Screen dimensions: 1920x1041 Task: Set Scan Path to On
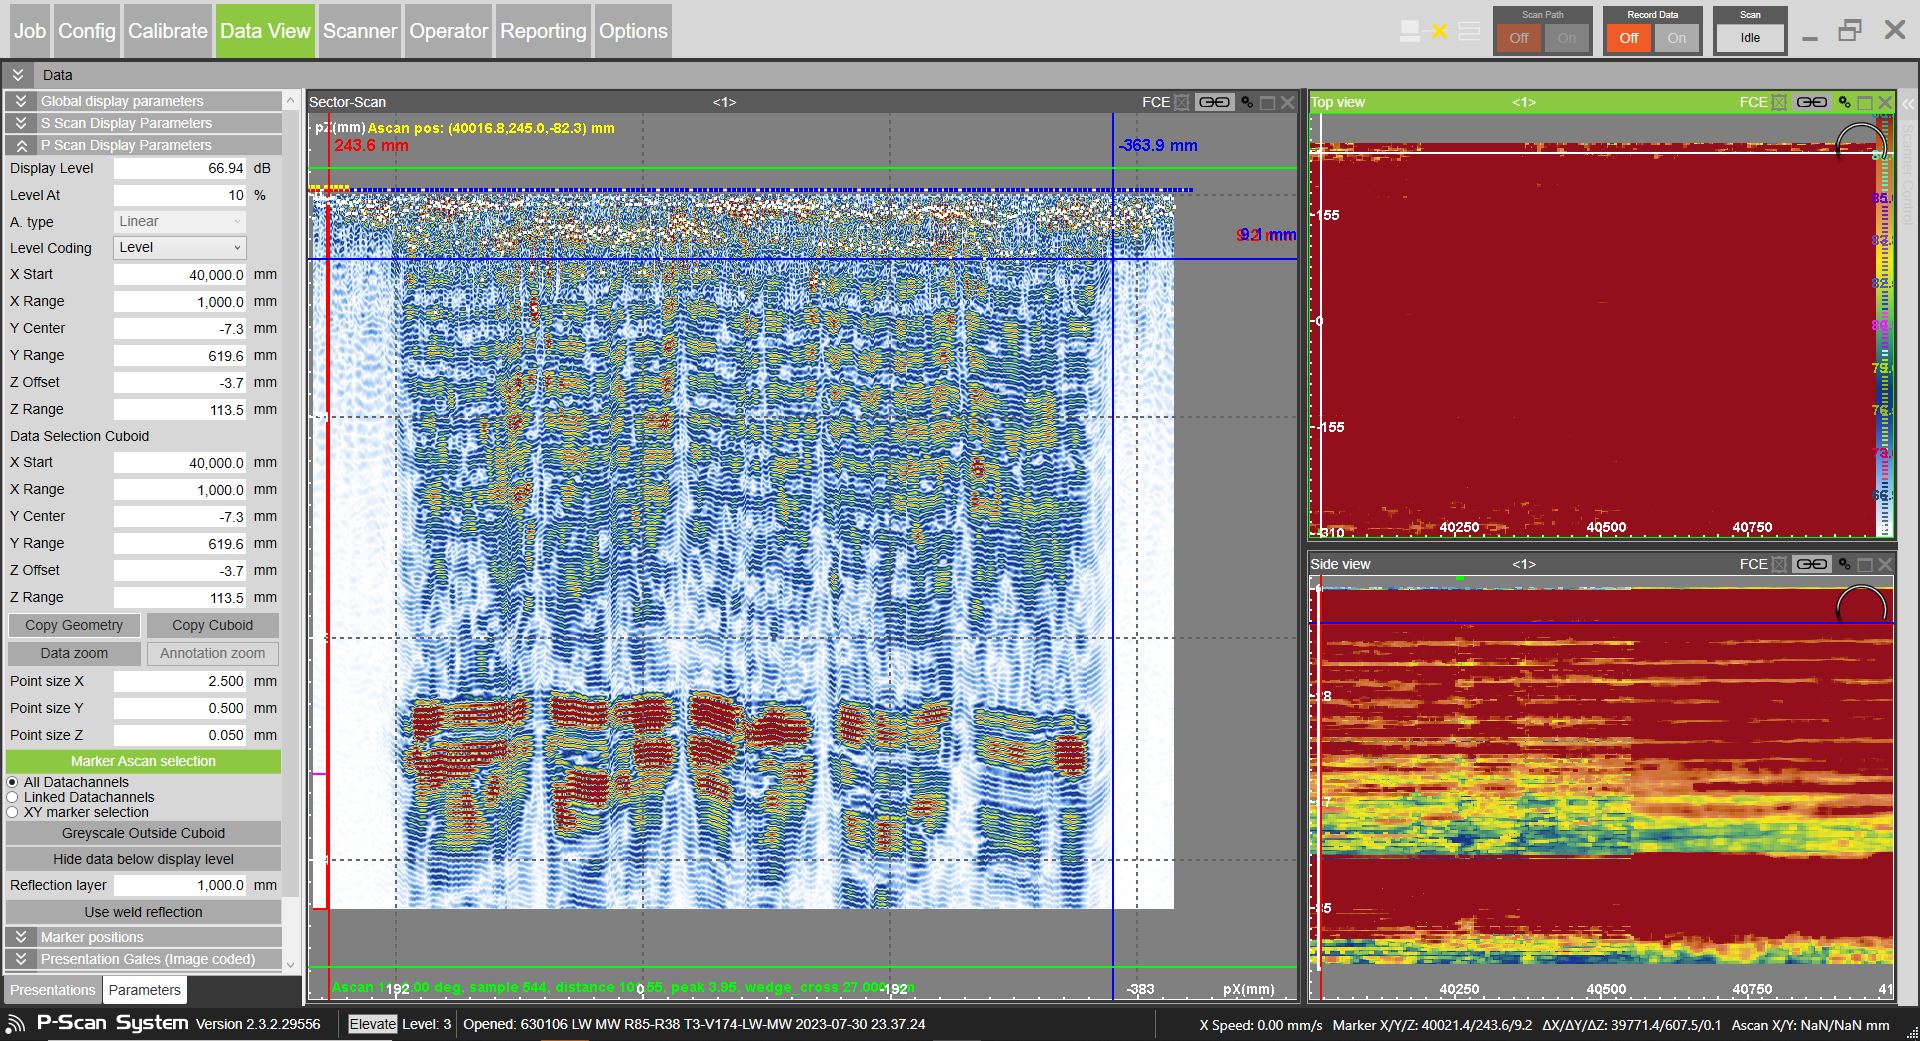coord(1567,38)
